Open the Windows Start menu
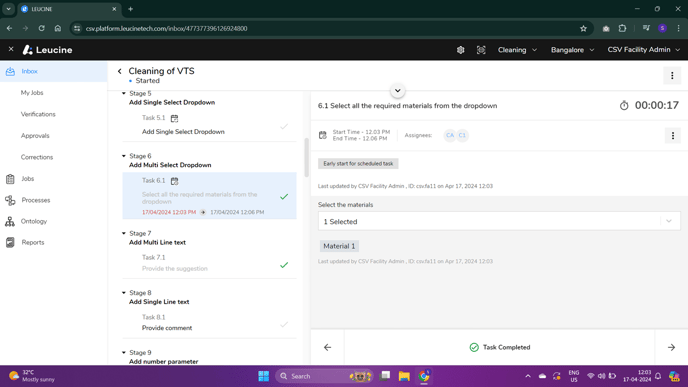The image size is (688, 387). [x=264, y=376]
